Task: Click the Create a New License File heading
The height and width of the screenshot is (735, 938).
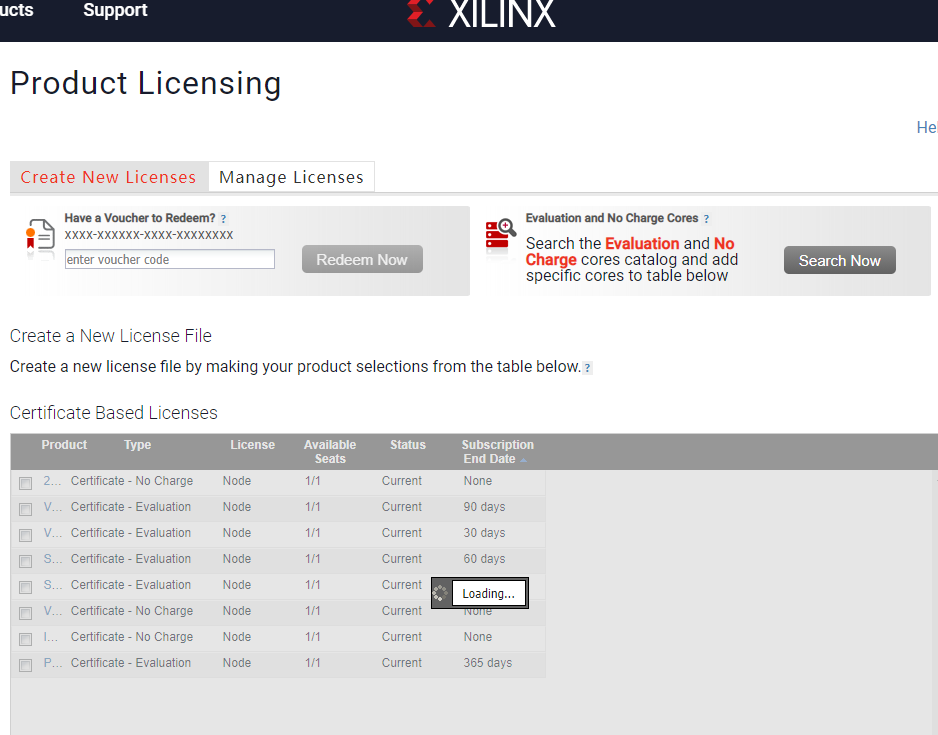Action: click(111, 336)
